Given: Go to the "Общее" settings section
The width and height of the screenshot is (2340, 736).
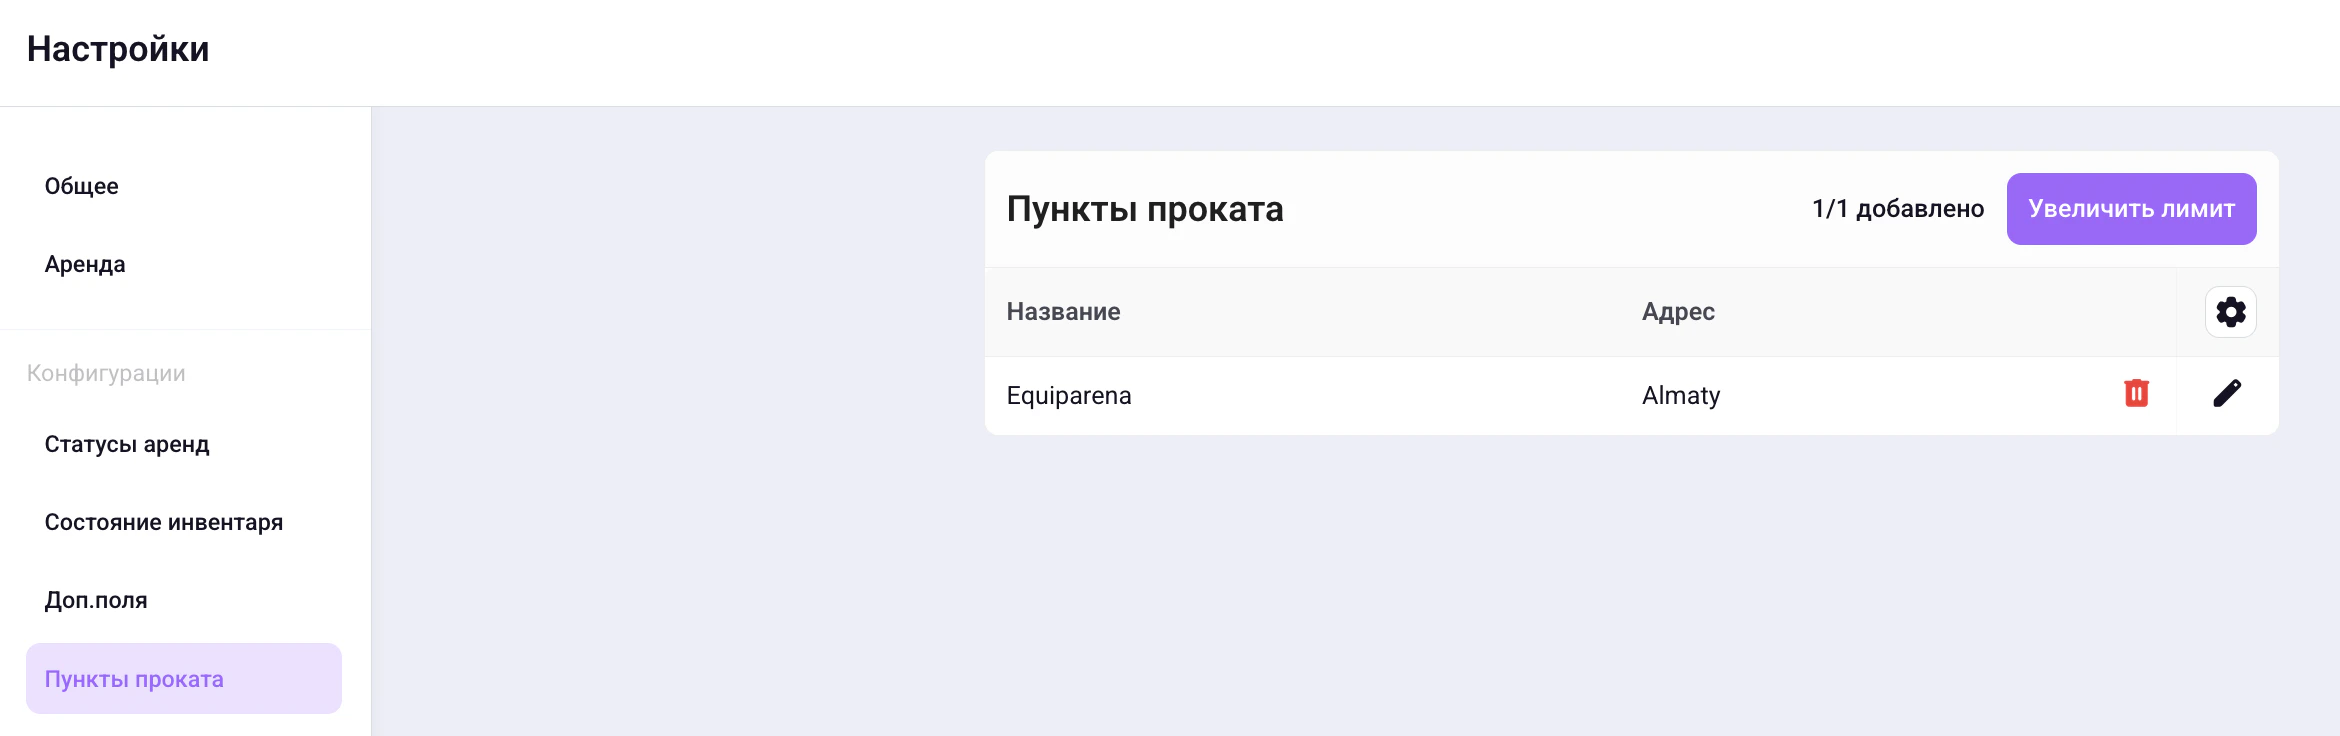Looking at the screenshot, I should coord(81,185).
